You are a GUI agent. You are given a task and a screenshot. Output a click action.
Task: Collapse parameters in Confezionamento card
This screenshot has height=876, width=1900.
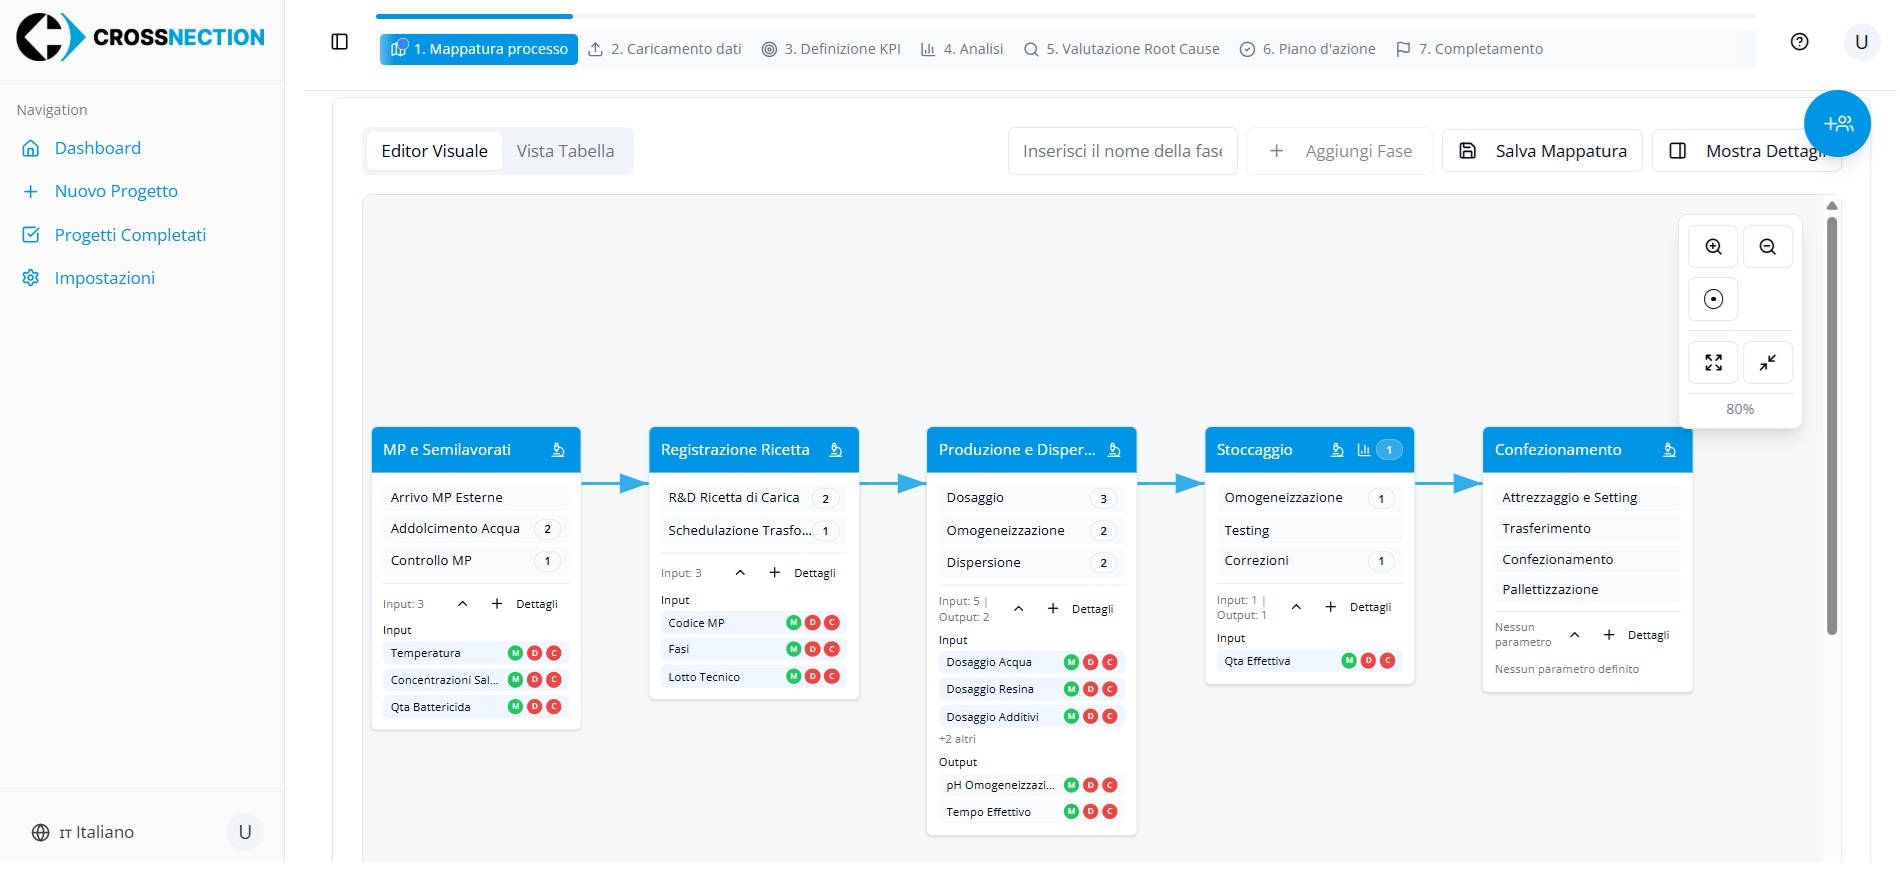click(x=1574, y=635)
